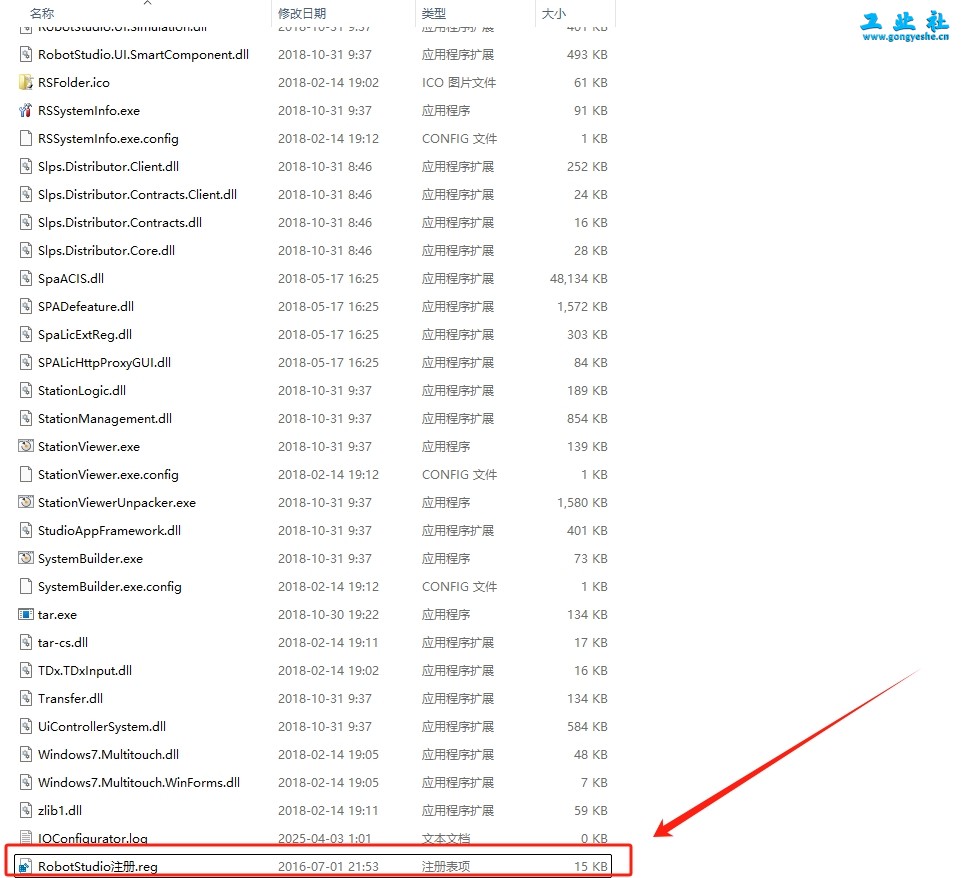Viewport: 965px width, 878px height.
Task: Select the file name RSFolder.ico
Action: (x=74, y=82)
